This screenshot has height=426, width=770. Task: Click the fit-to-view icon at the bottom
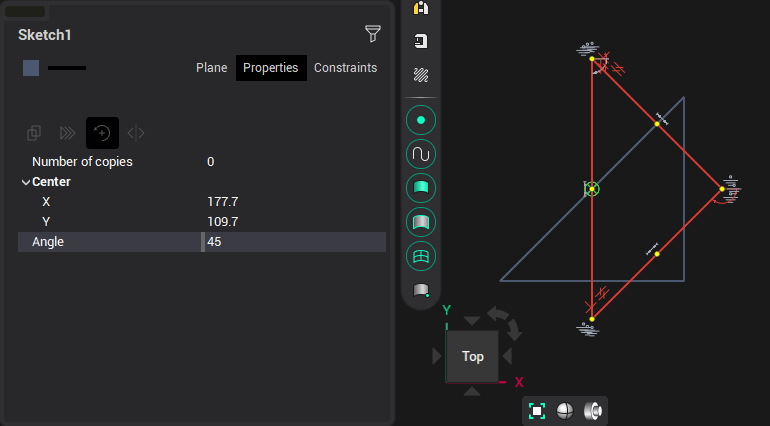coord(537,411)
